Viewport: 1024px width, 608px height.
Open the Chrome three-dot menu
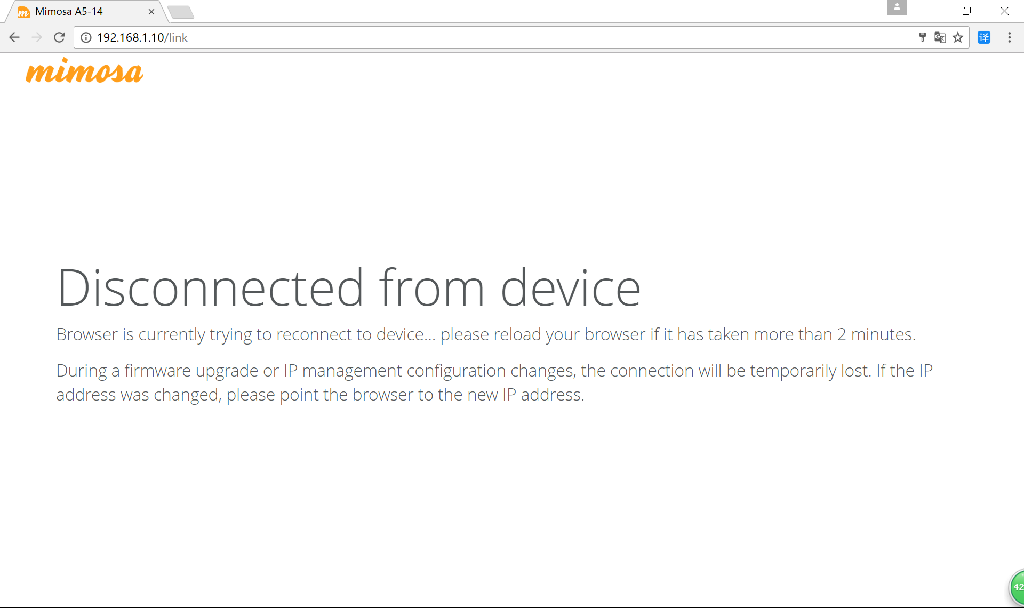click(1010, 38)
